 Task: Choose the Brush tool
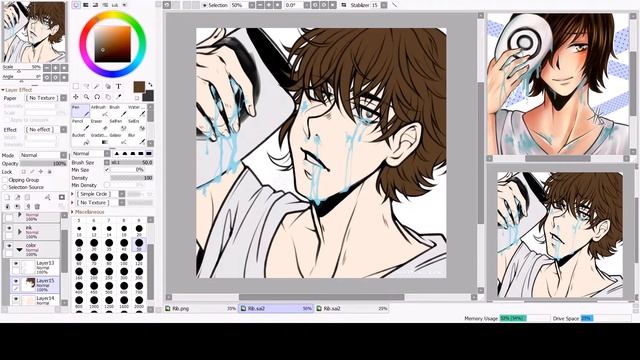point(117,111)
